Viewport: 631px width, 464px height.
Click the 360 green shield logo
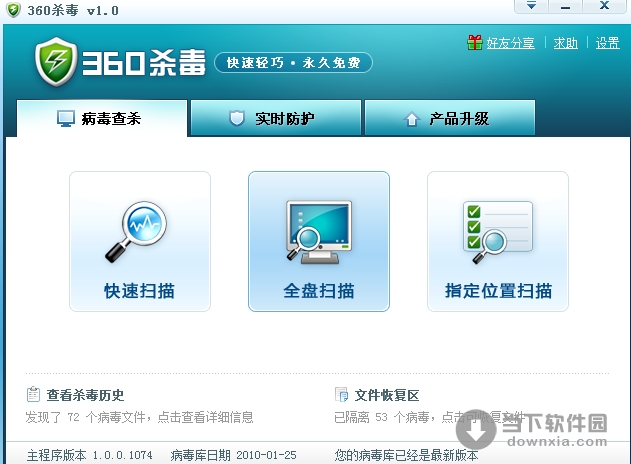(56, 62)
